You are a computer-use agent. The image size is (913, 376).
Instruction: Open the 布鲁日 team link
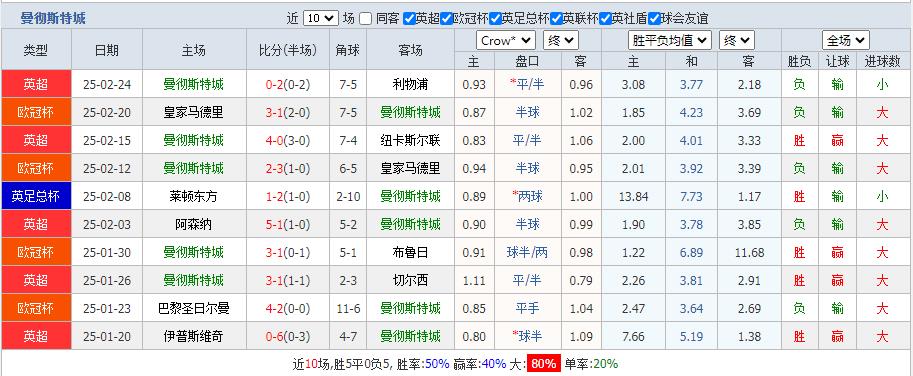411,252
